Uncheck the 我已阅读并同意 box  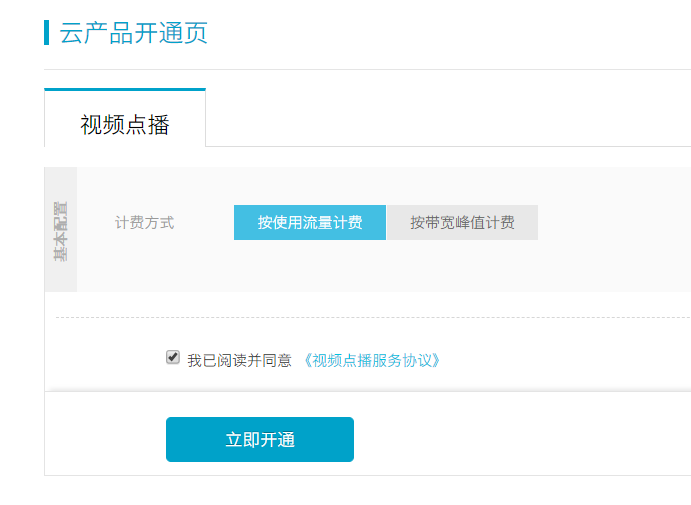click(173, 358)
